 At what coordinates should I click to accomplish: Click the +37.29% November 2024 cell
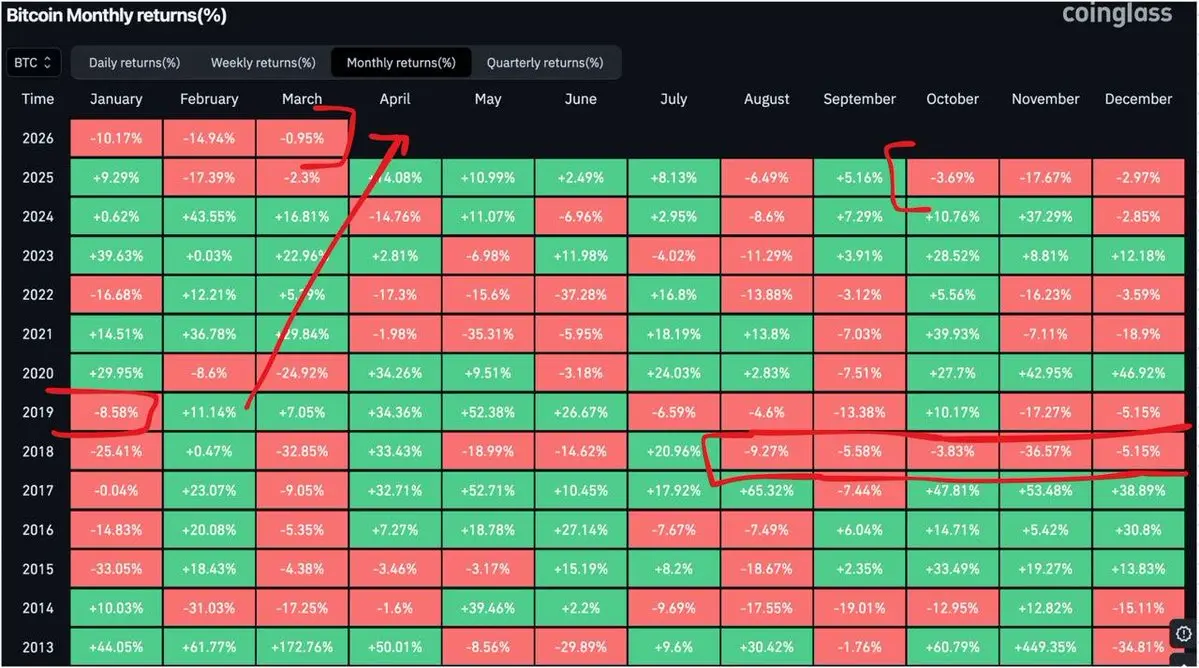point(1045,216)
